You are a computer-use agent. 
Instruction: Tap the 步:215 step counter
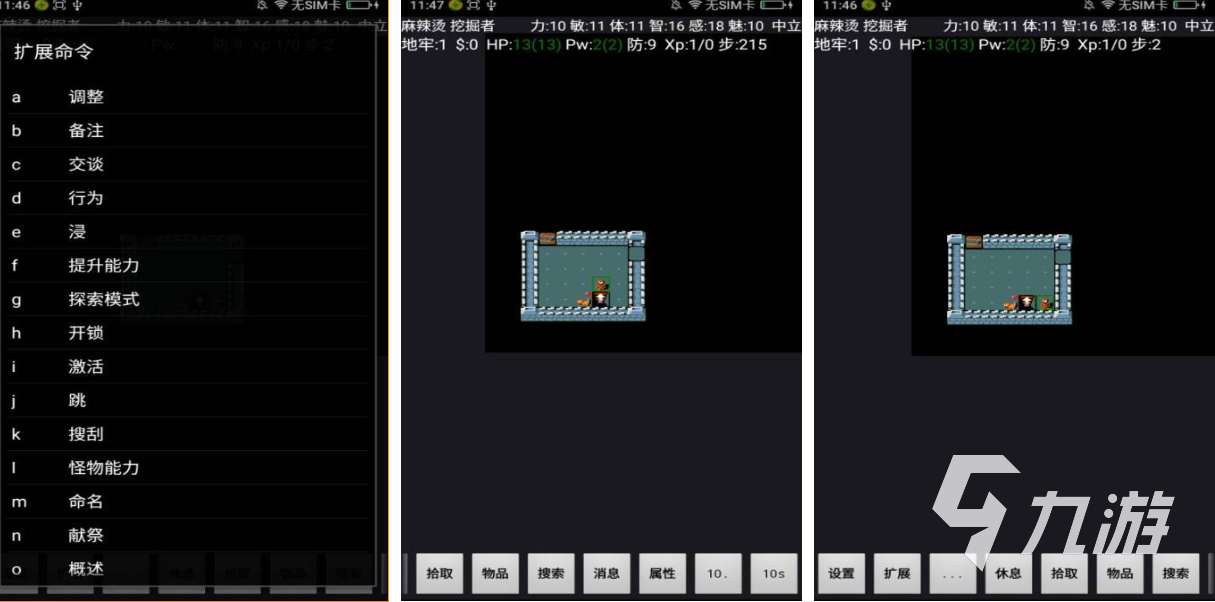coord(744,44)
